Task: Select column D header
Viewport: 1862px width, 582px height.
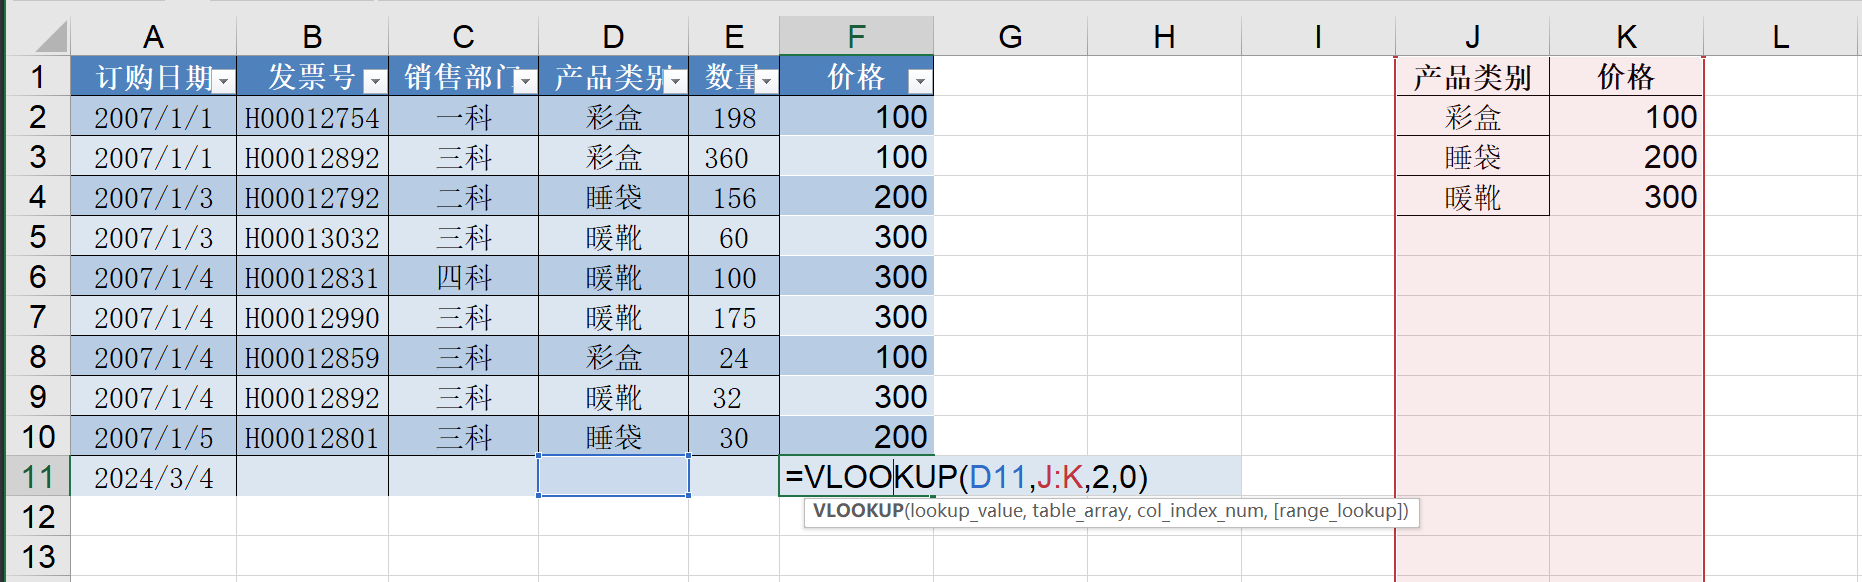Action: click(613, 37)
